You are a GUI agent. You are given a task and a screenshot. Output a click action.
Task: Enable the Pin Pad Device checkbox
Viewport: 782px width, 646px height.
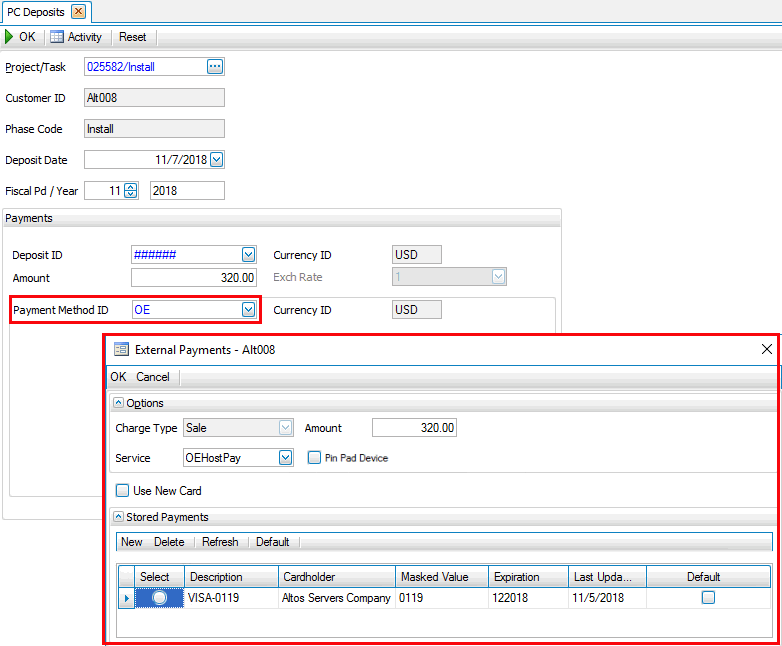pyautogui.click(x=314, y=458)
